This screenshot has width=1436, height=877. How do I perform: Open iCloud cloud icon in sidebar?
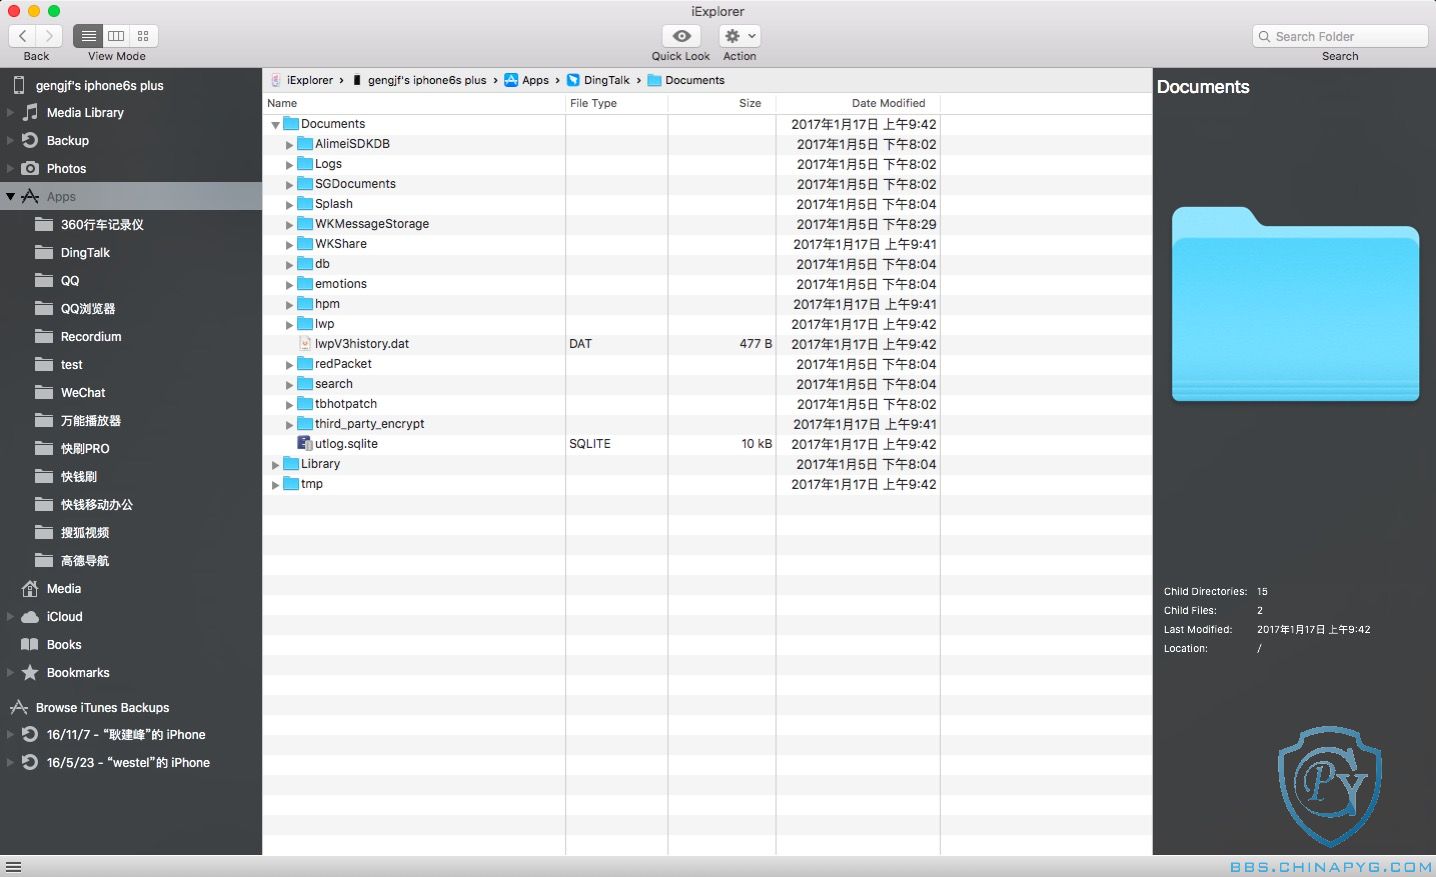coord(30,616)
